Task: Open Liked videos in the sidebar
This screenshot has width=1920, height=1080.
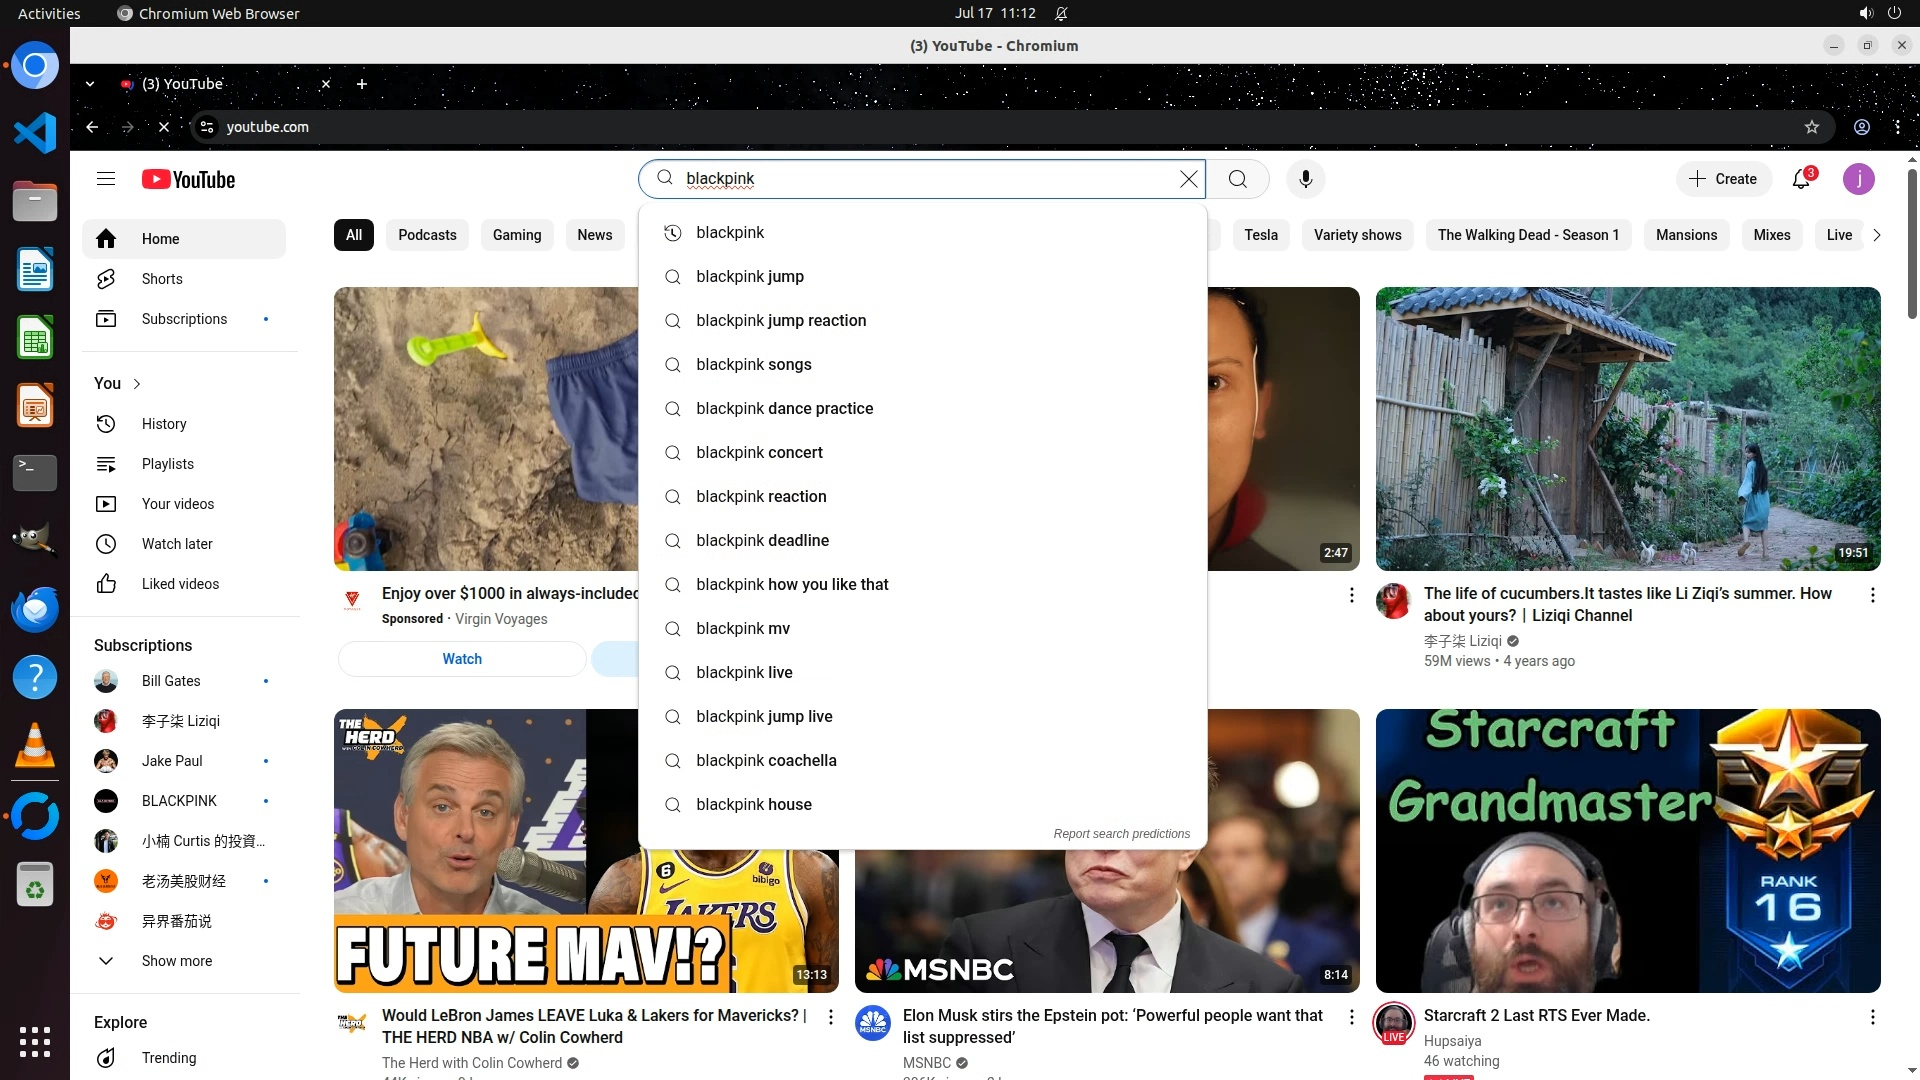Action: tap(180, 584)
